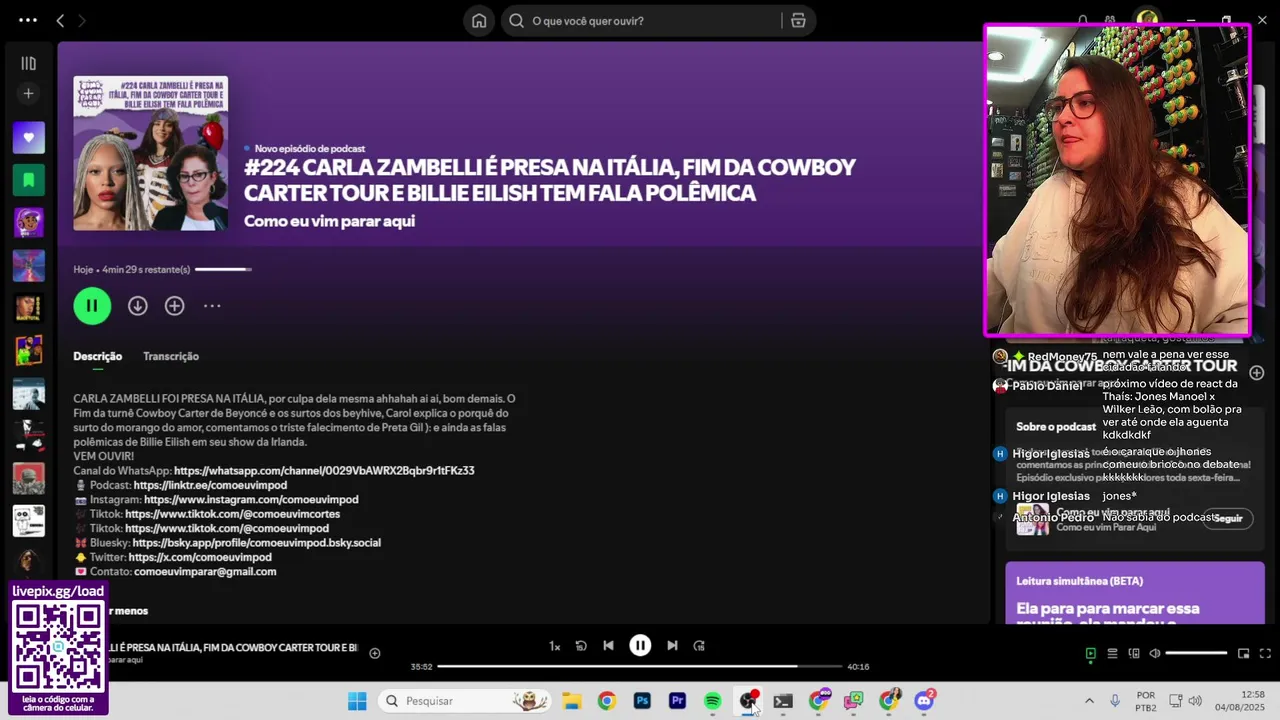Open Connect to a device
The width and height of the screenshot is (1280, 720).
(1134, 653)
